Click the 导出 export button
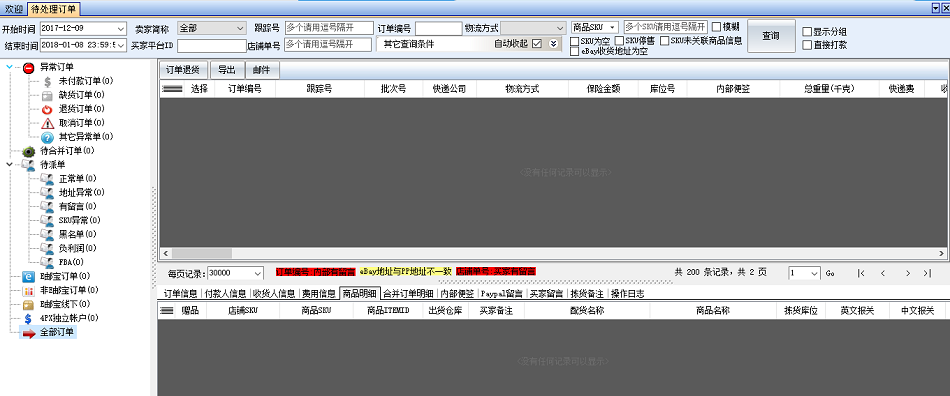This screenshot has width=950, height=396. (227, 70)
